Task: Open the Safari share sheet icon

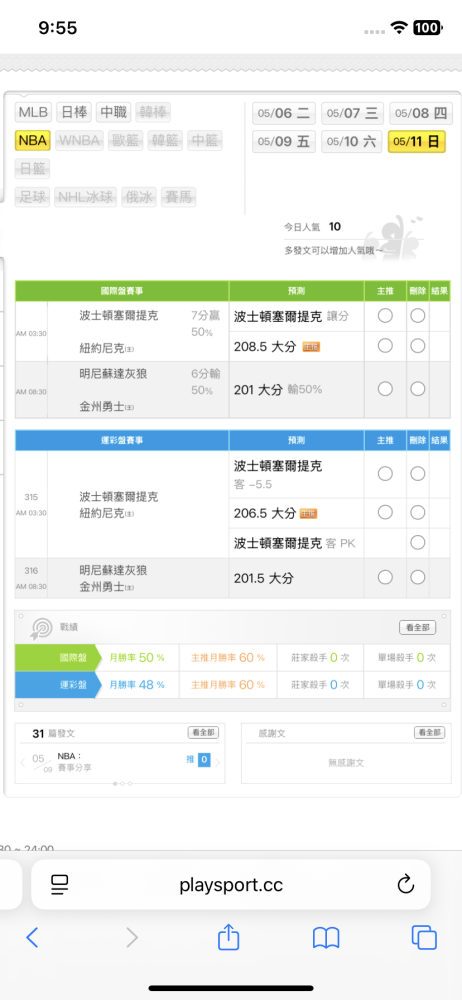Action: [x=228, y=936]
